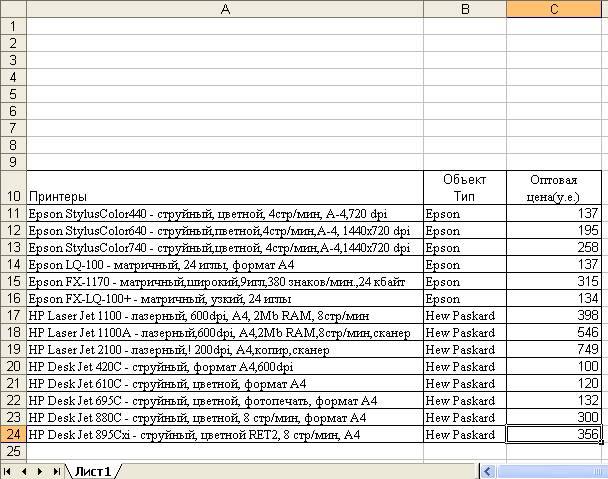
Task: Select column A by its header
Action: point(224,9)
